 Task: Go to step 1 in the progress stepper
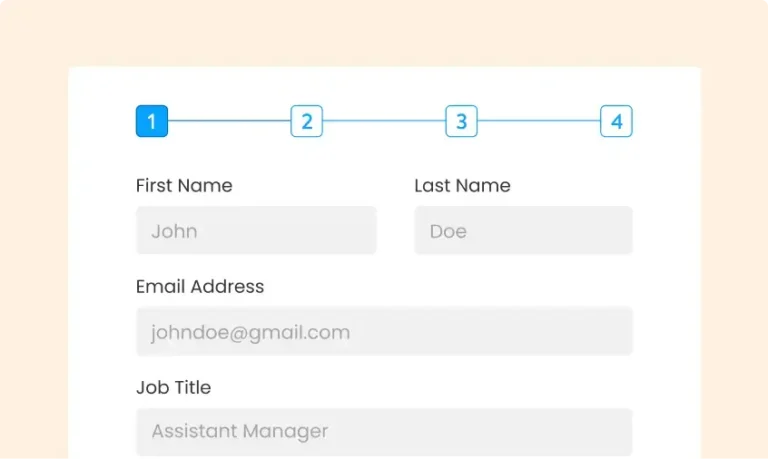152,122
